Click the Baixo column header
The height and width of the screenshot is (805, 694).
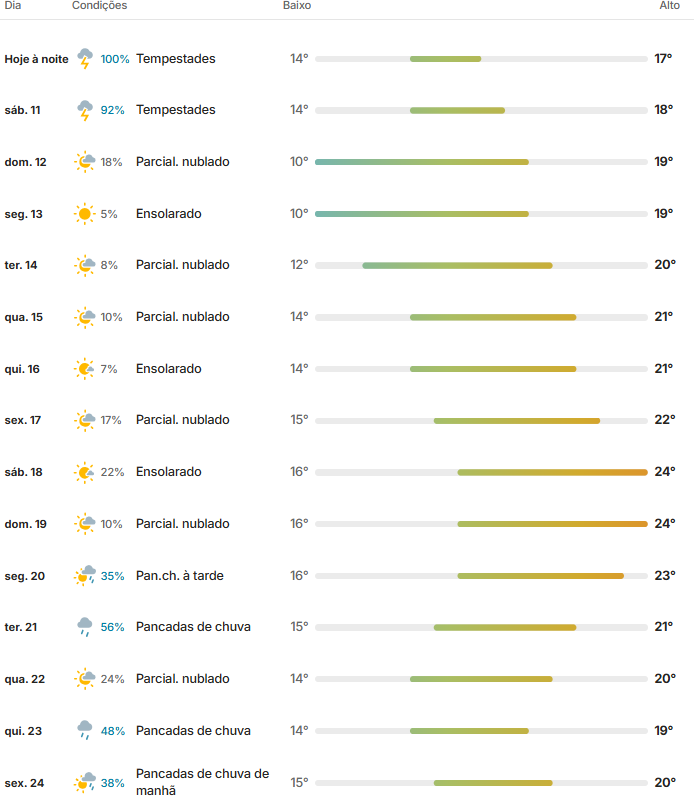pos(297,6)
